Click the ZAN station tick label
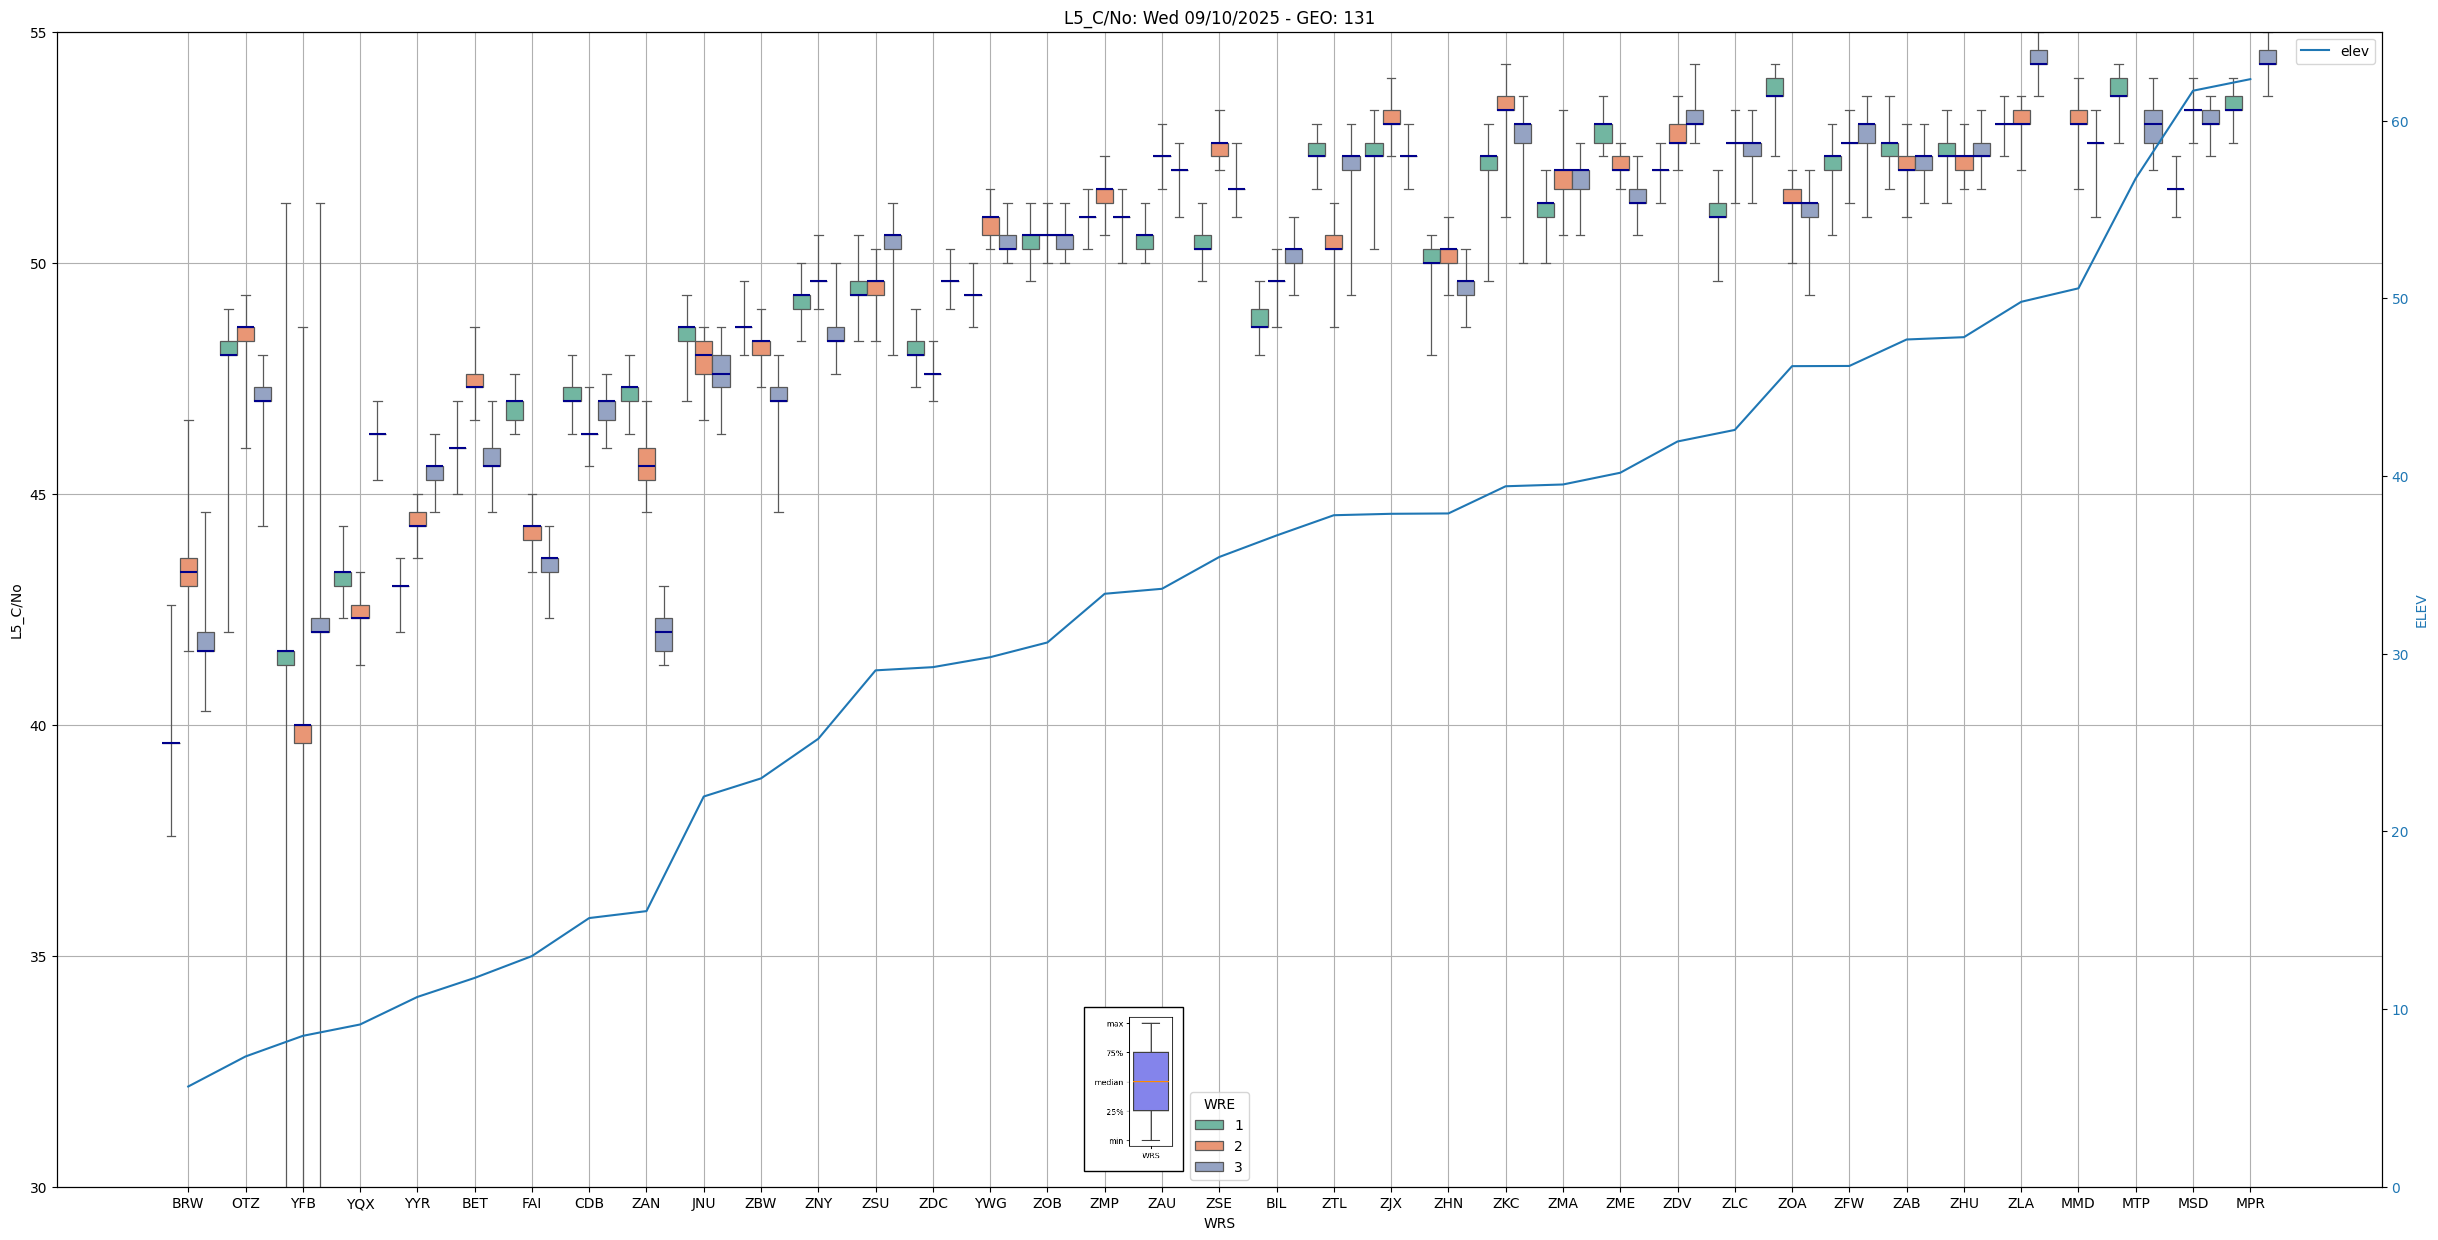 [646, 1203]
